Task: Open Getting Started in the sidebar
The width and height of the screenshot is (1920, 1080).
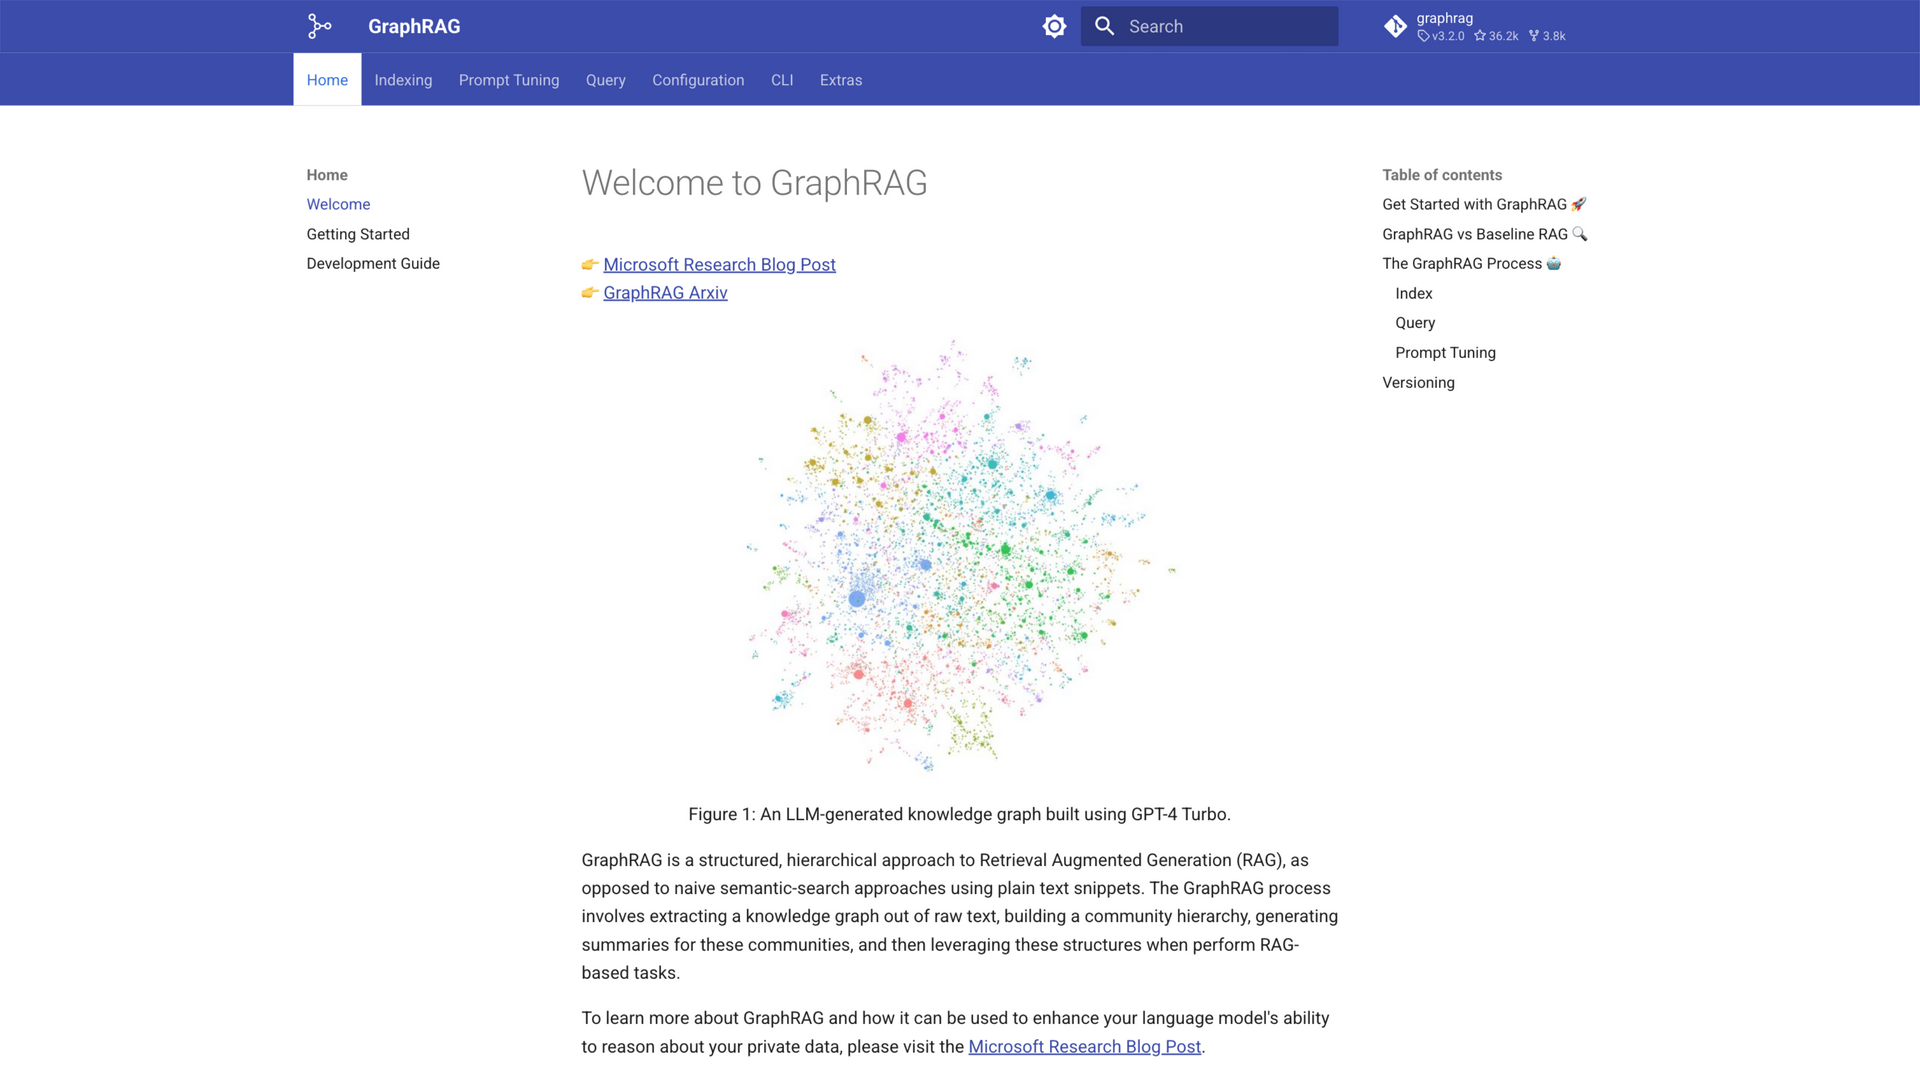Action: (x=358, y=234)
